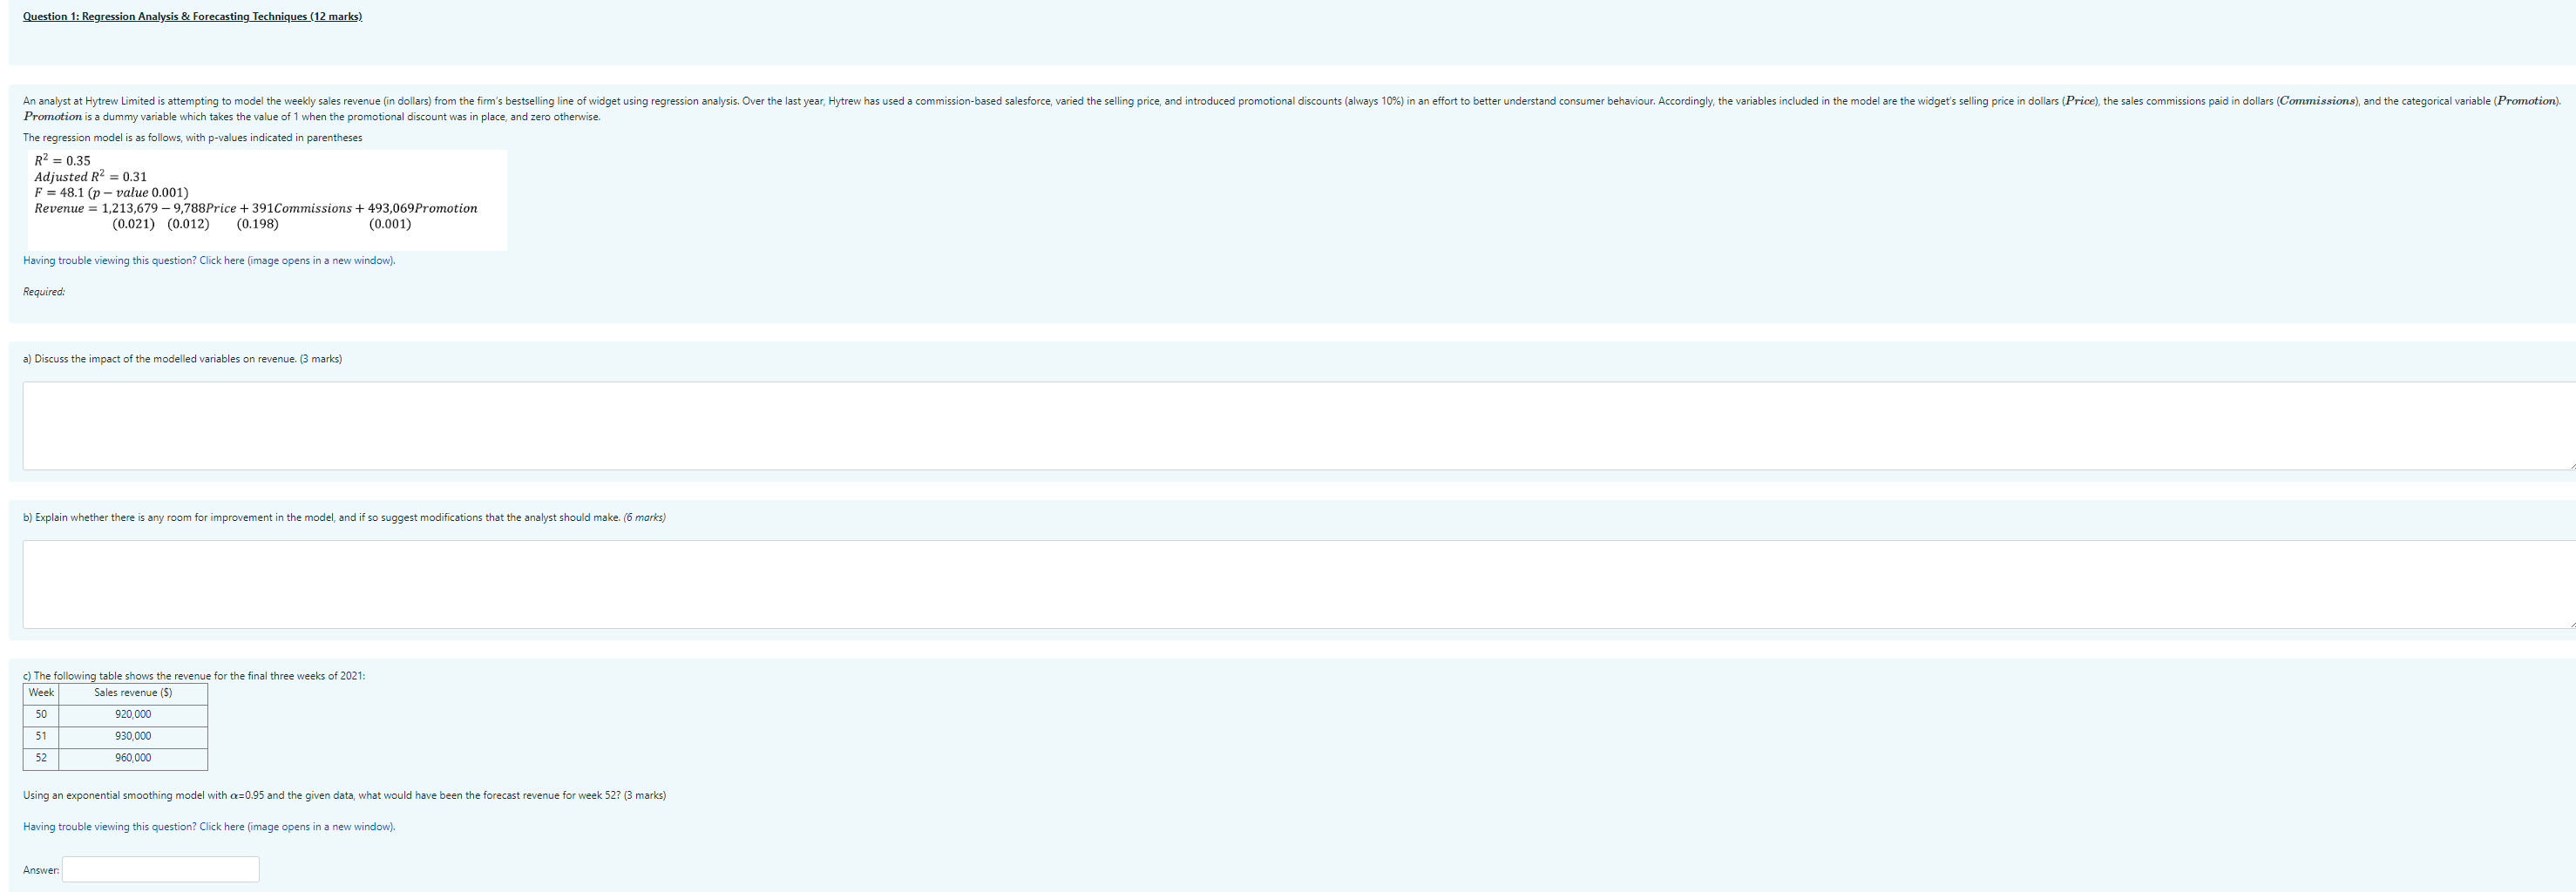Click the 920,000 revenue cell
Image resolution: width=2576 pixels, height=892 pixels.
tap(133, 716)
